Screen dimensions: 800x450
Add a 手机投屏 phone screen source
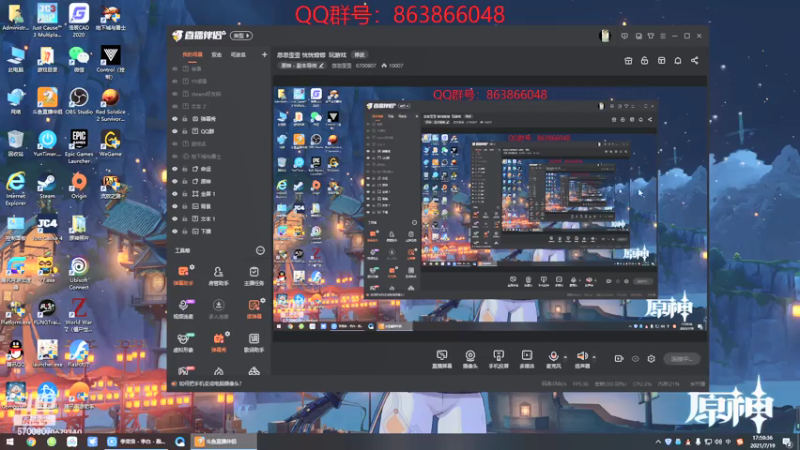(498, 359)
